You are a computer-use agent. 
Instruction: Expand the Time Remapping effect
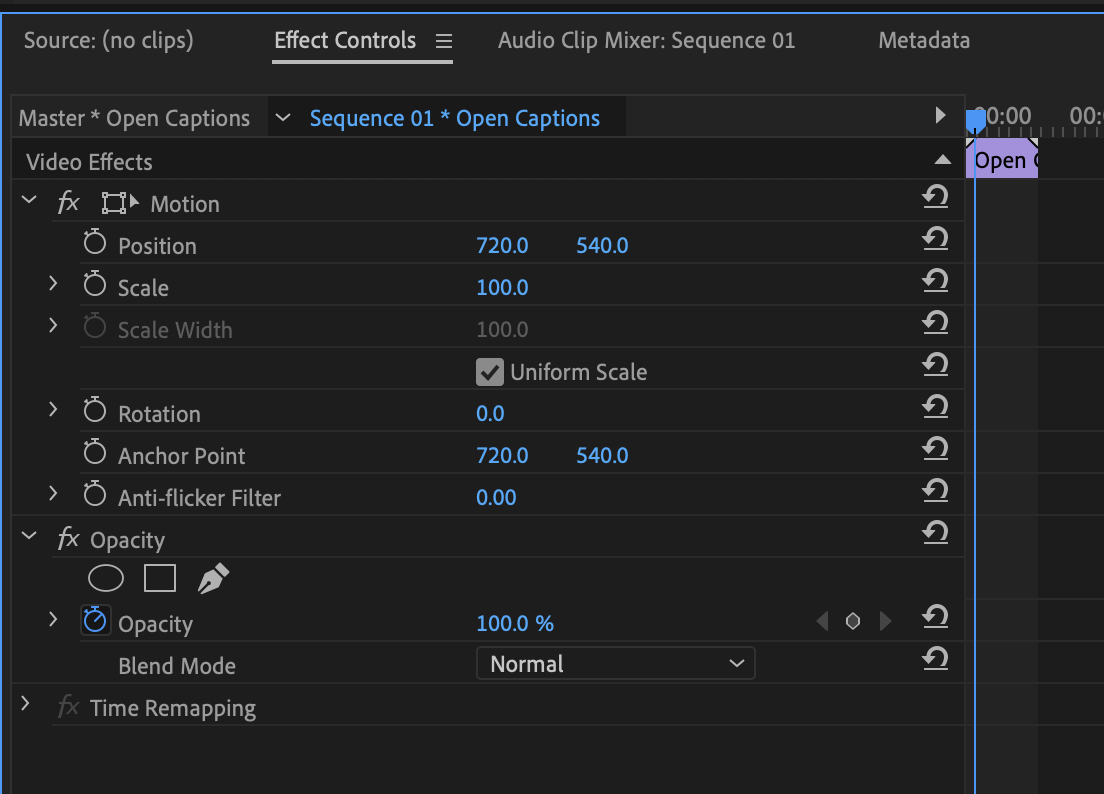click(27, 706)
